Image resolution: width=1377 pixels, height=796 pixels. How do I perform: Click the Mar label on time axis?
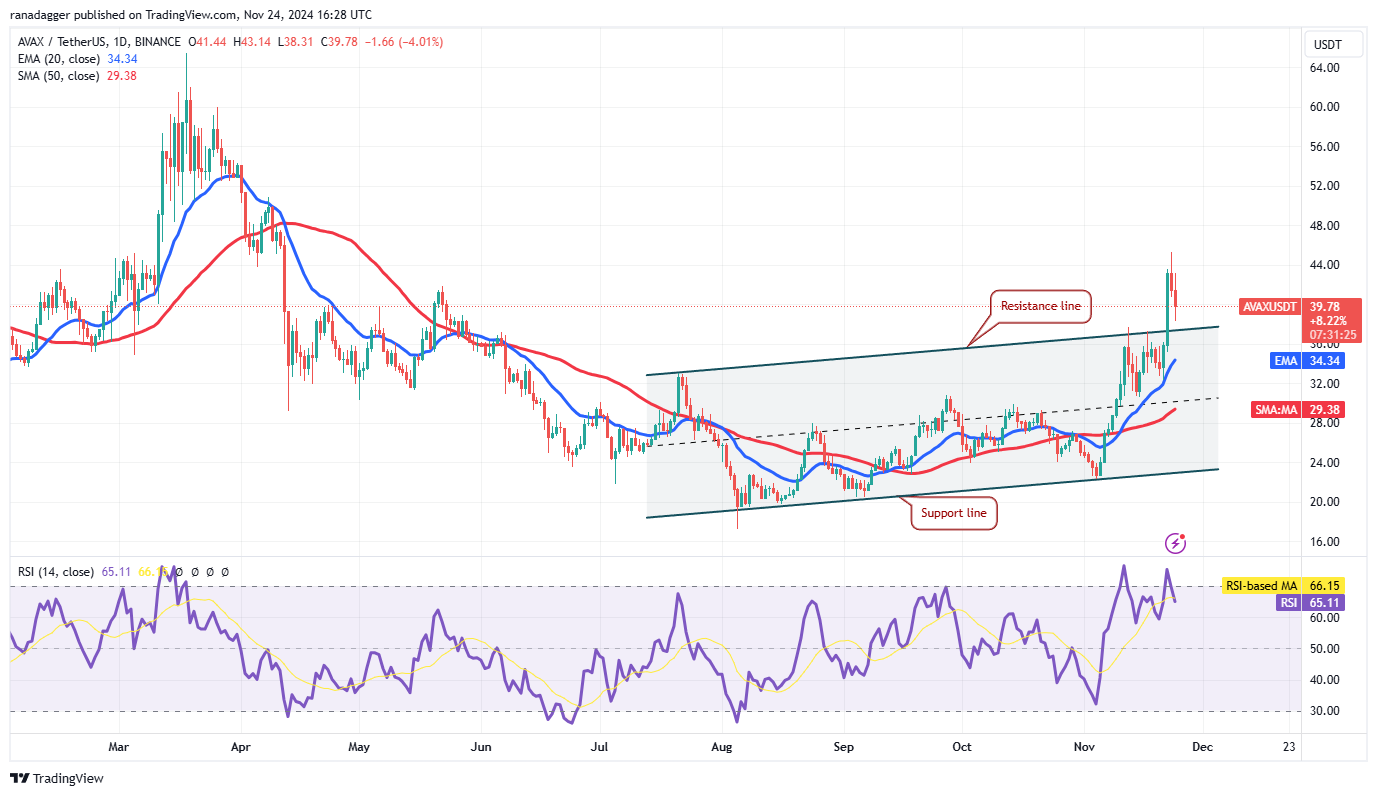pos(119,747)
